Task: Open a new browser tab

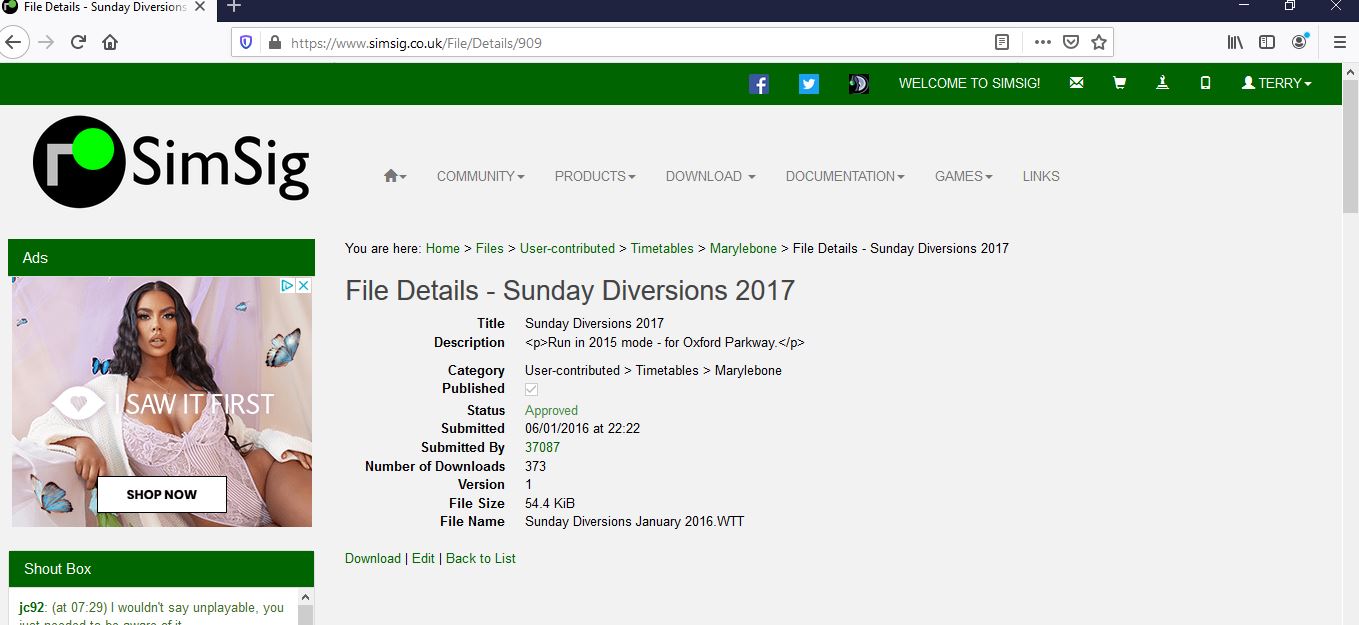Action: coord(234,7)
